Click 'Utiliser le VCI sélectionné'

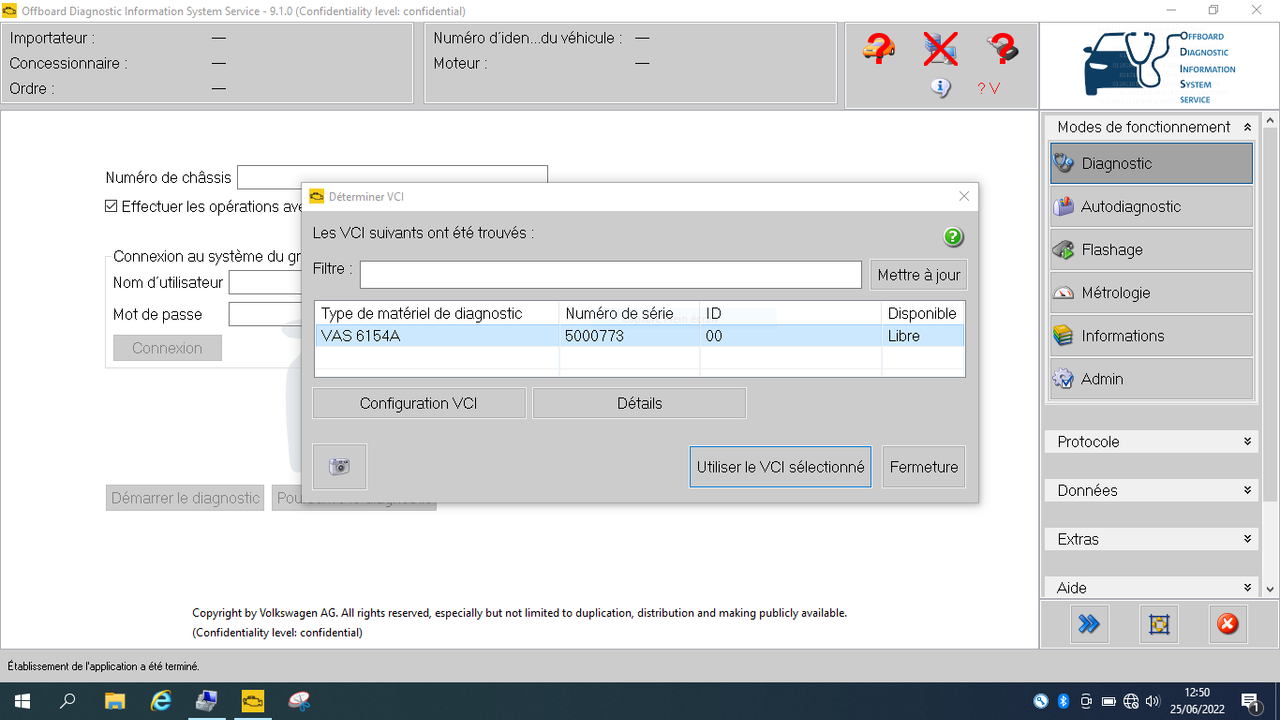coord(780,467)
